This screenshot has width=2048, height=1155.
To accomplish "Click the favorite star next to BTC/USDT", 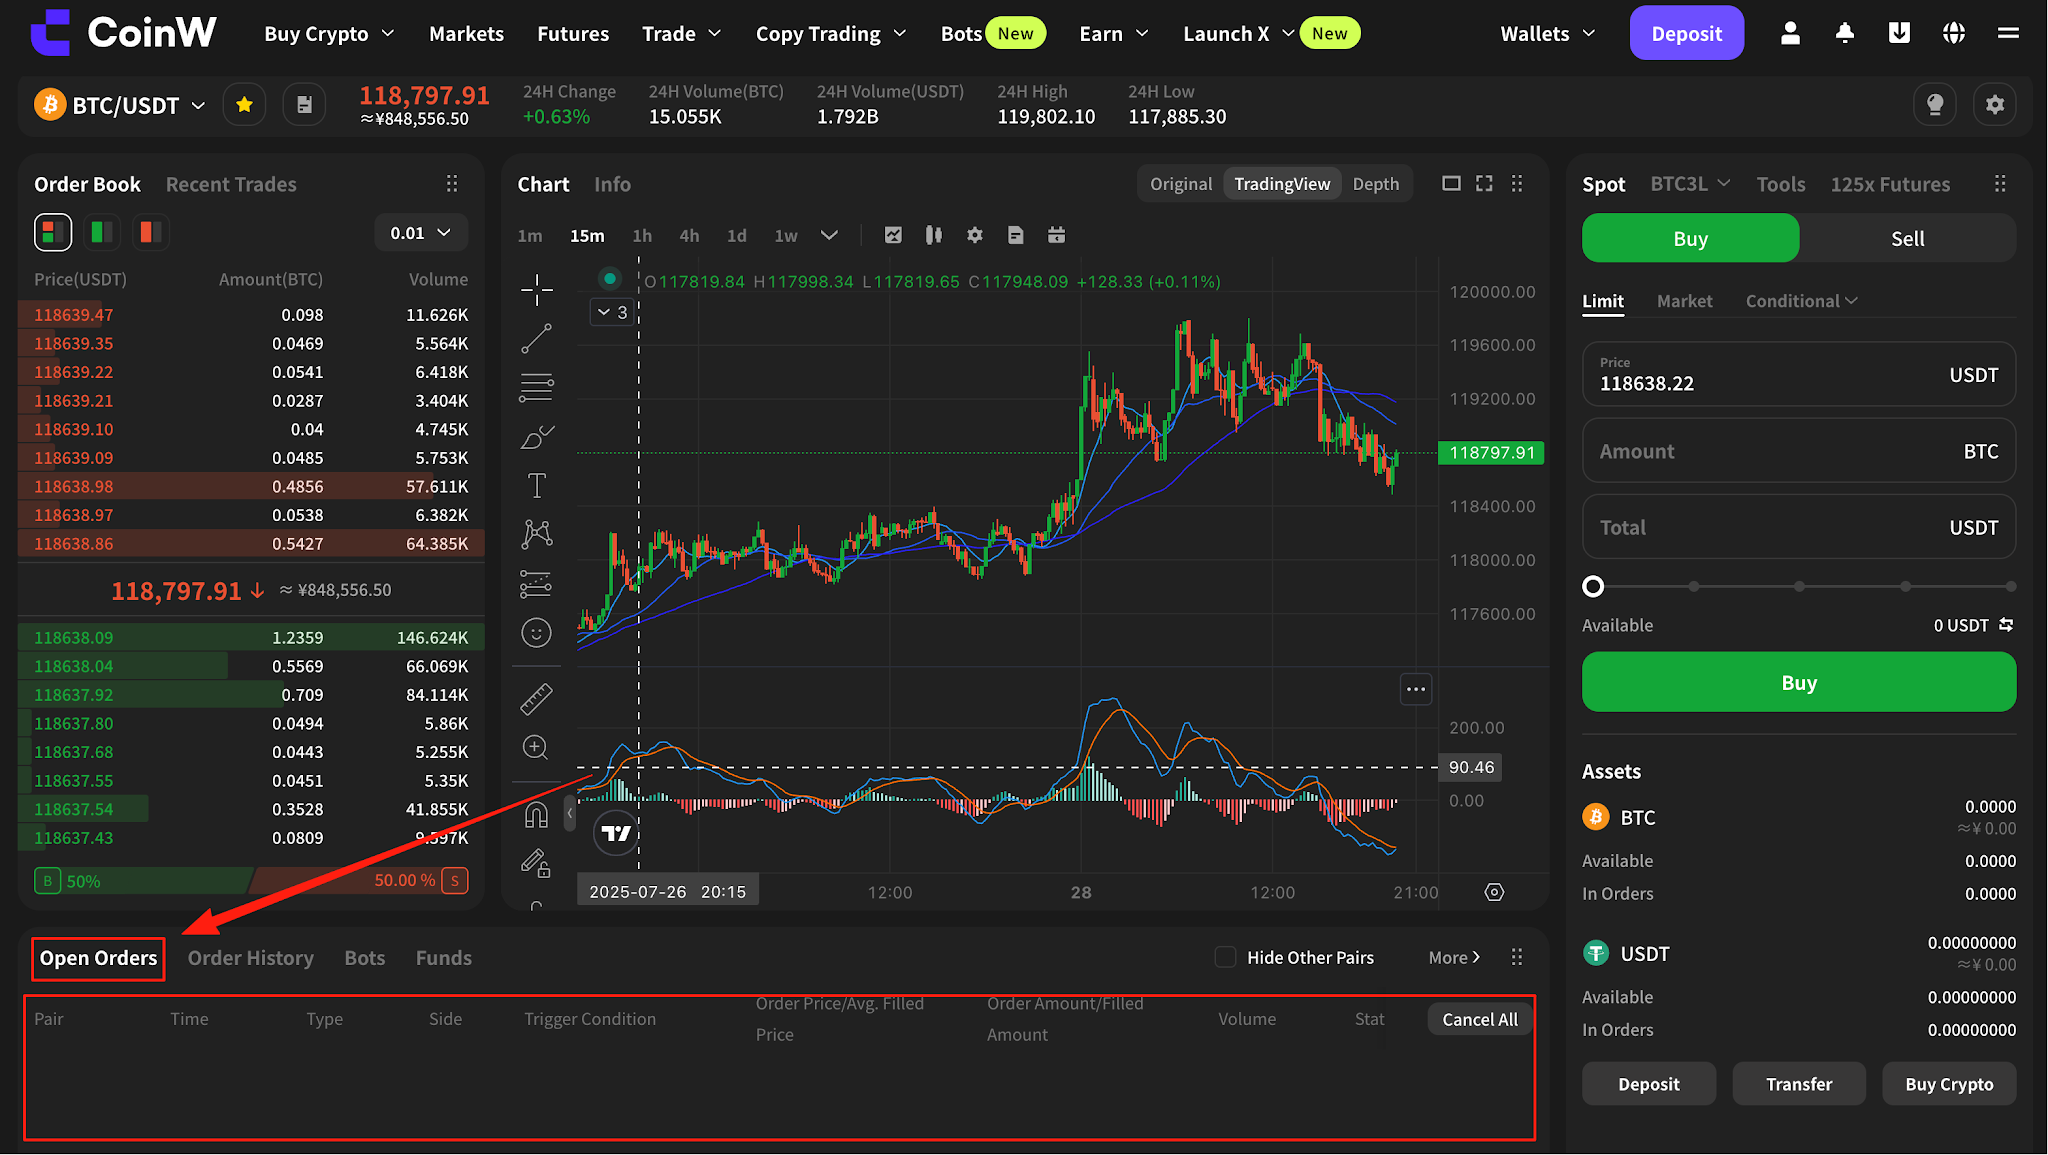I will (x=244, y=105).
